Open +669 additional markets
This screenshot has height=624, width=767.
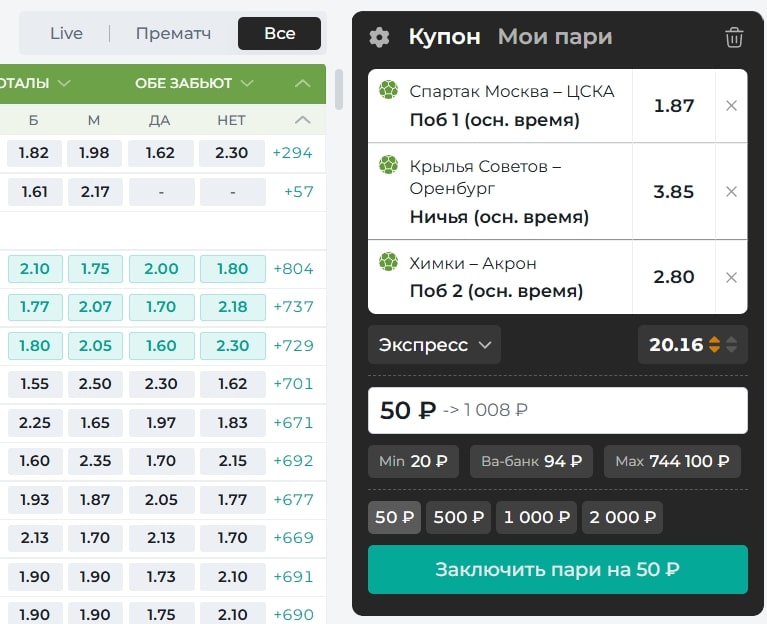[293, 538]
